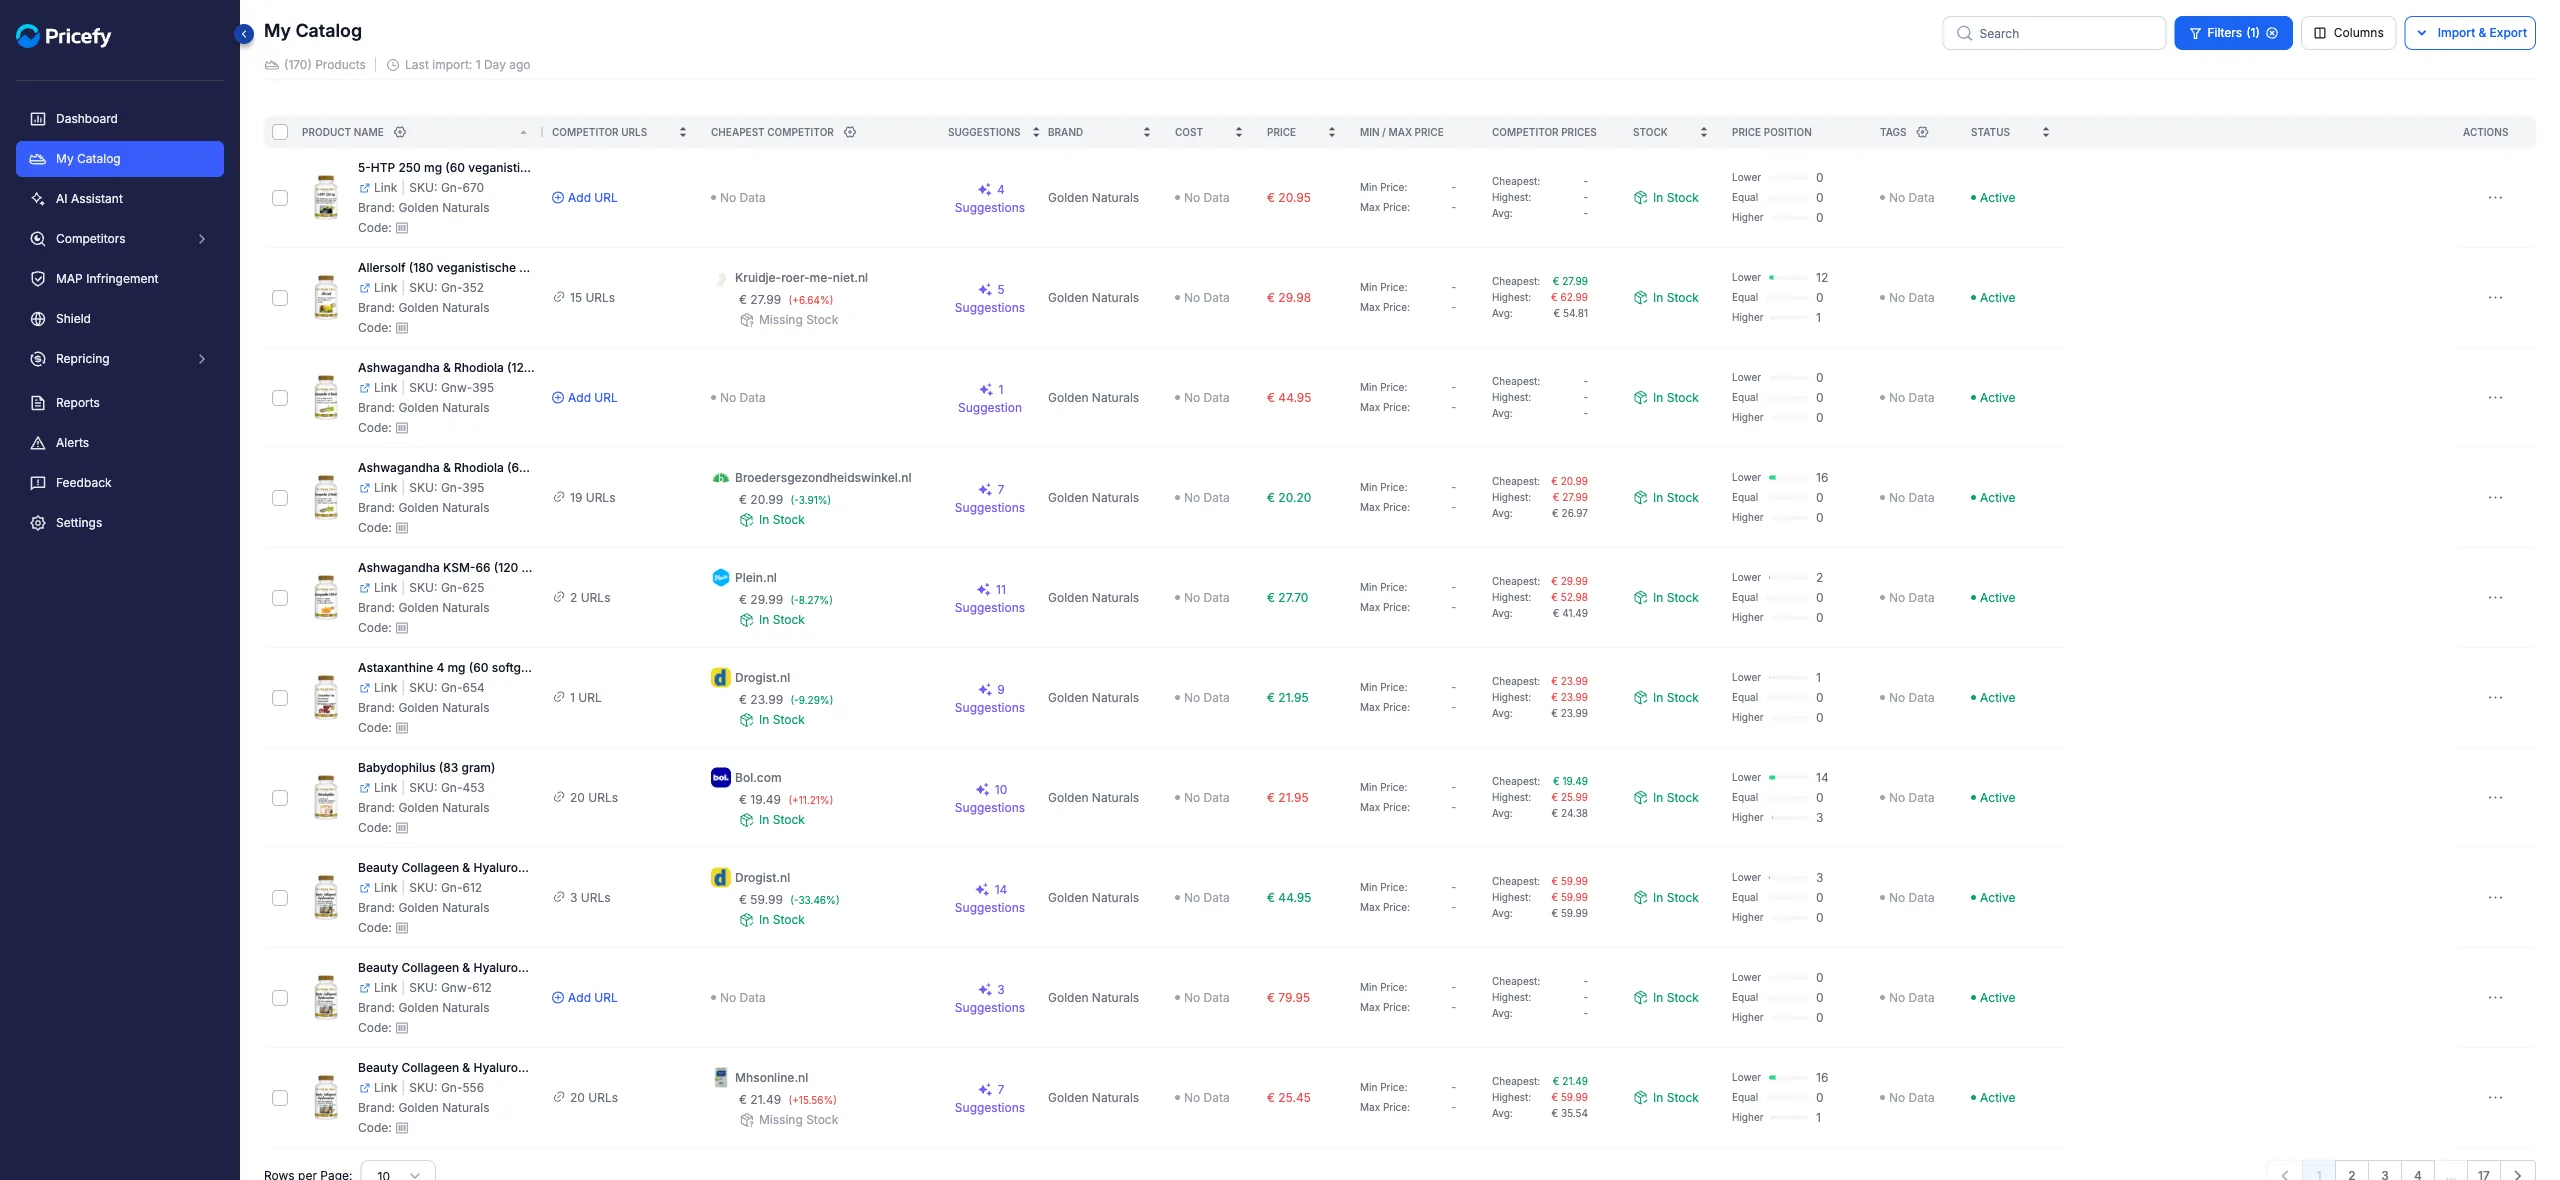2560x1180 pixels.
Task: Tick the select-all checkbox in table header
Action: click(x=280, y=132)
